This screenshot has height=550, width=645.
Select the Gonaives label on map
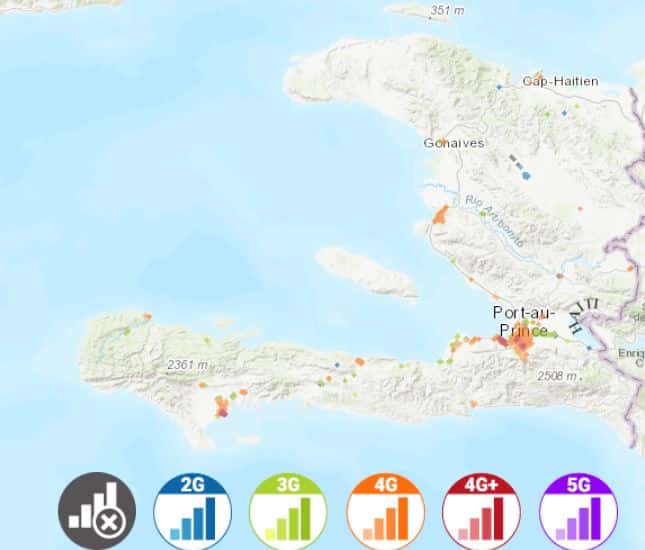pyautogui.click(x=454, y=143)
